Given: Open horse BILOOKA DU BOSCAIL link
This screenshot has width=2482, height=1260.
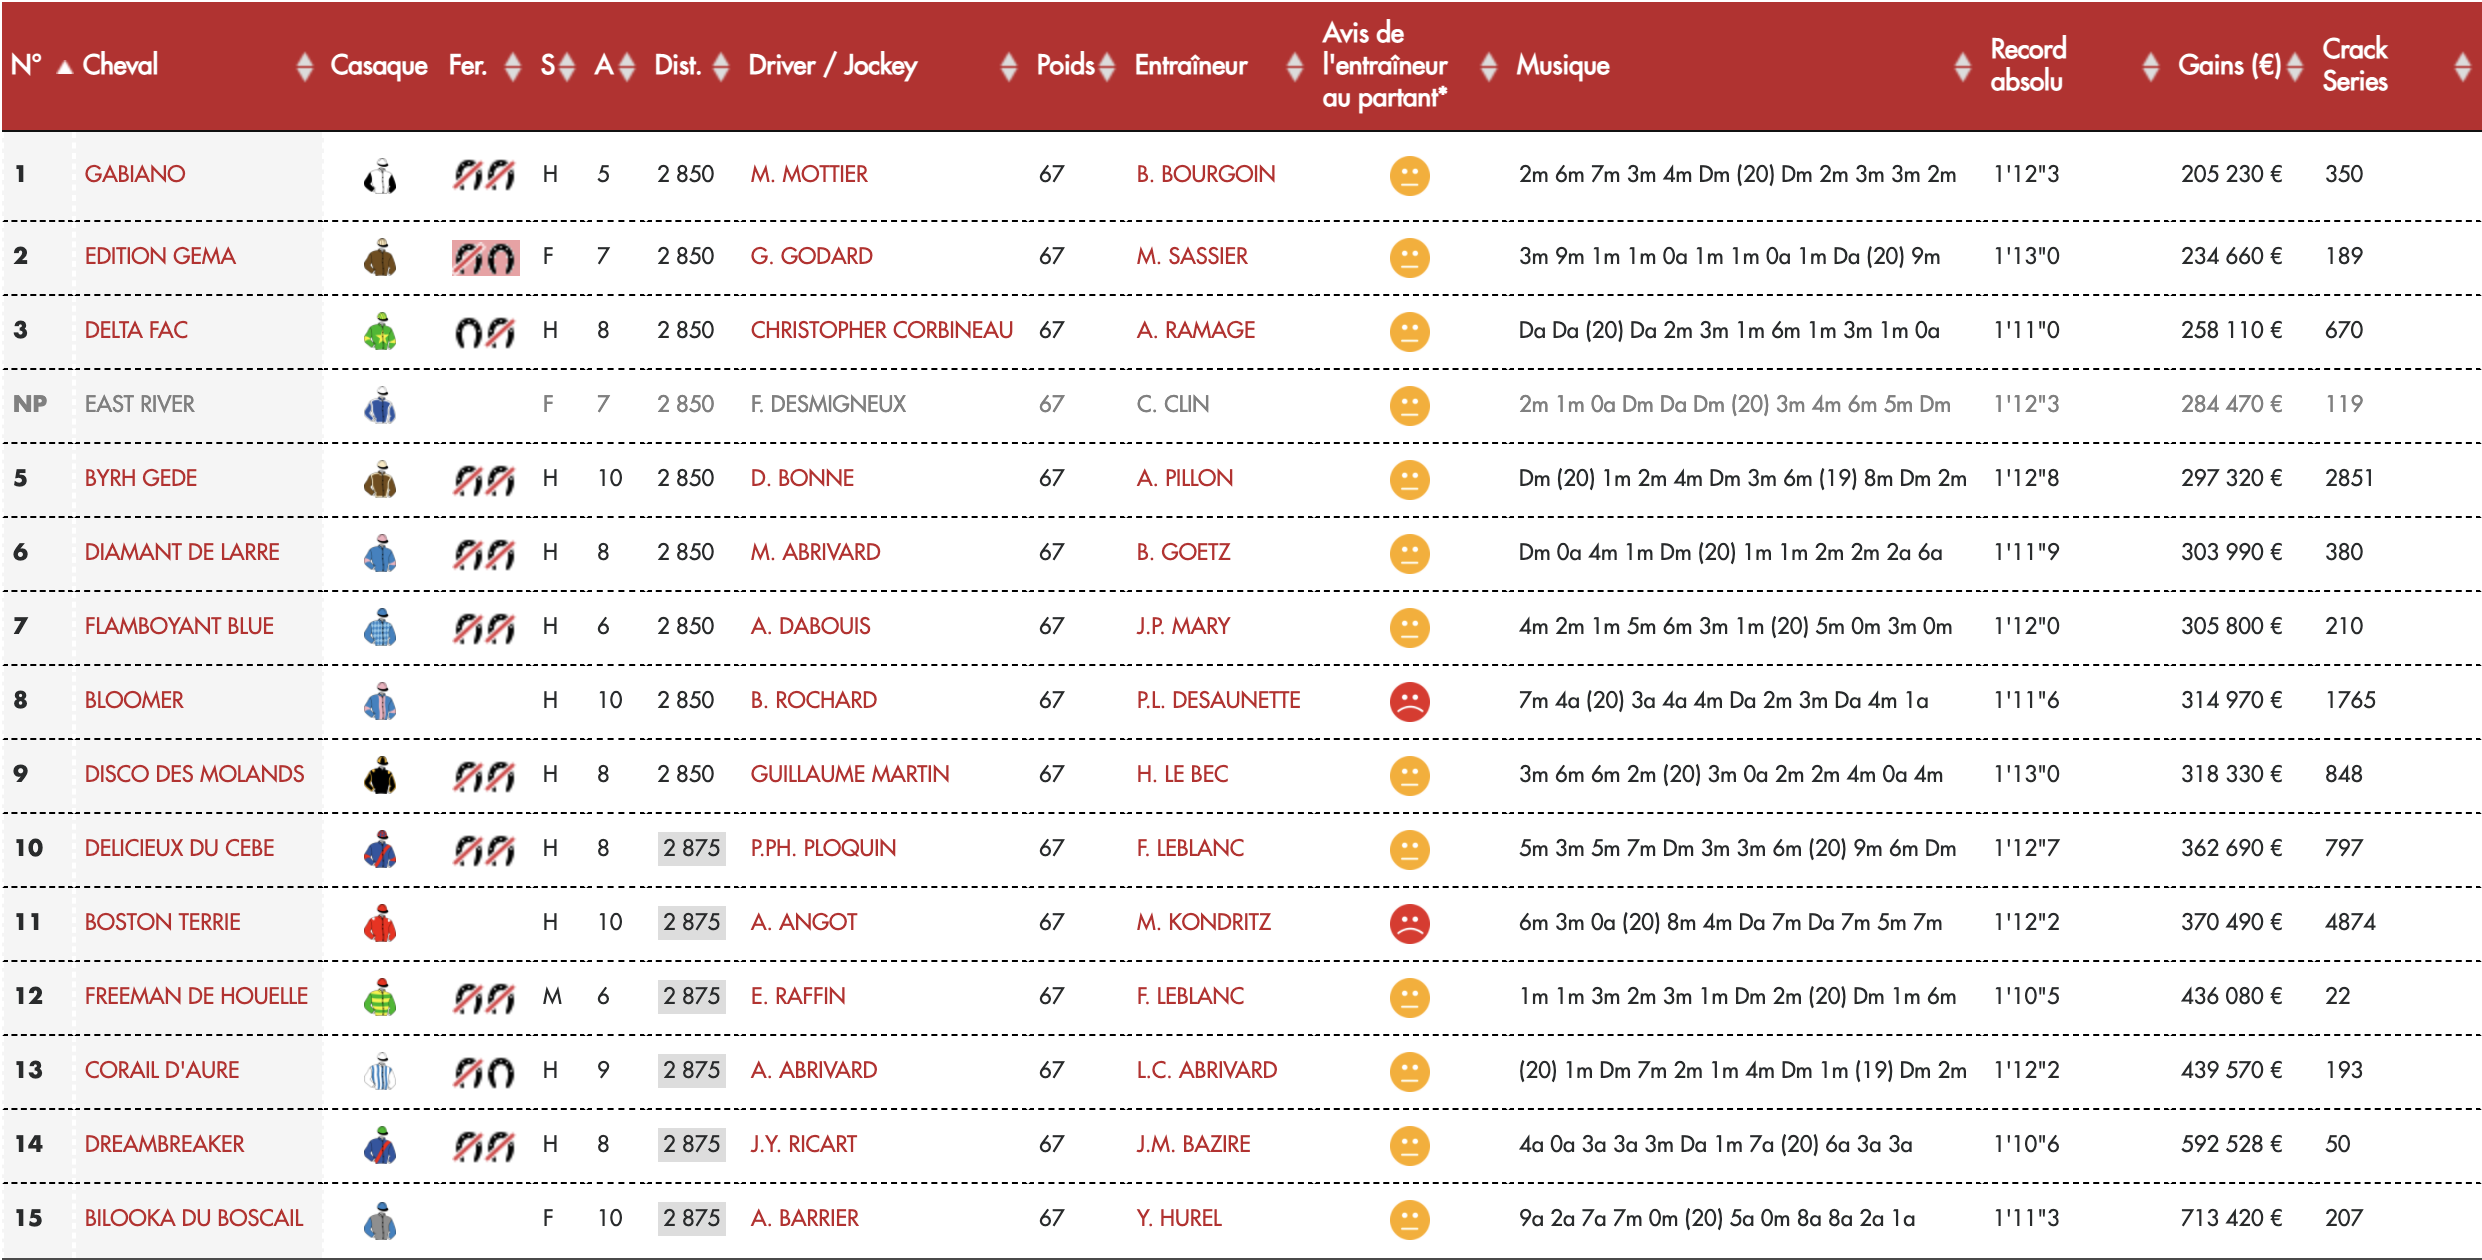Looking at the screenshot, I should (x=194, y=1218).
